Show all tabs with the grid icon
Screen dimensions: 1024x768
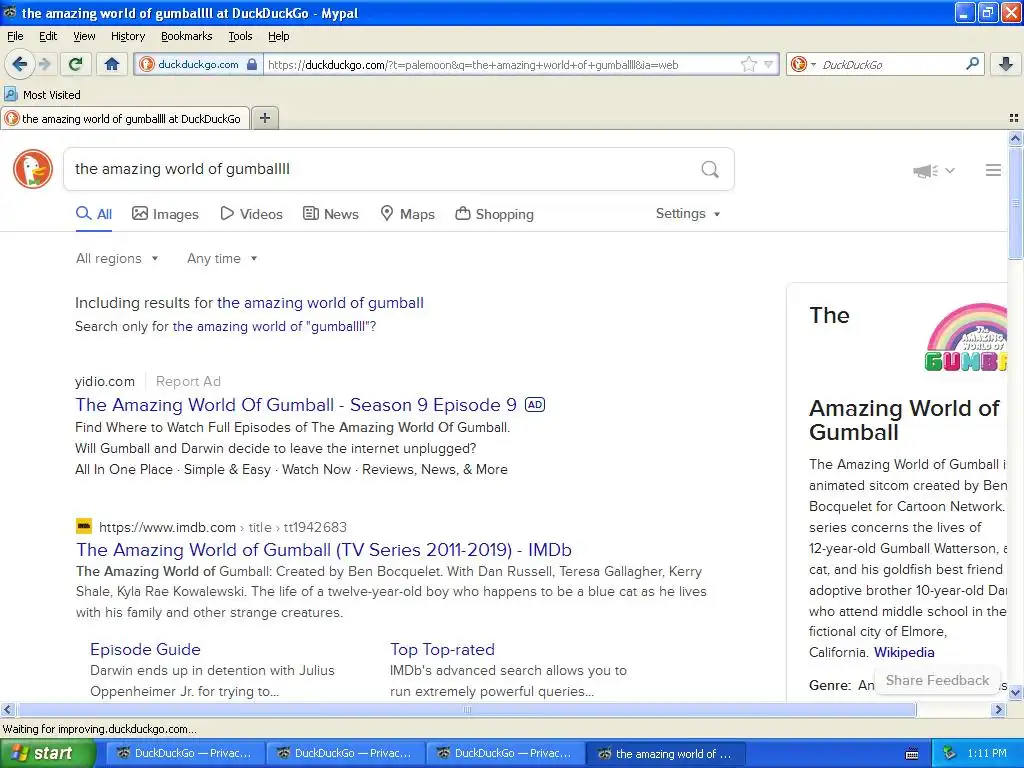click(1014, 118)
